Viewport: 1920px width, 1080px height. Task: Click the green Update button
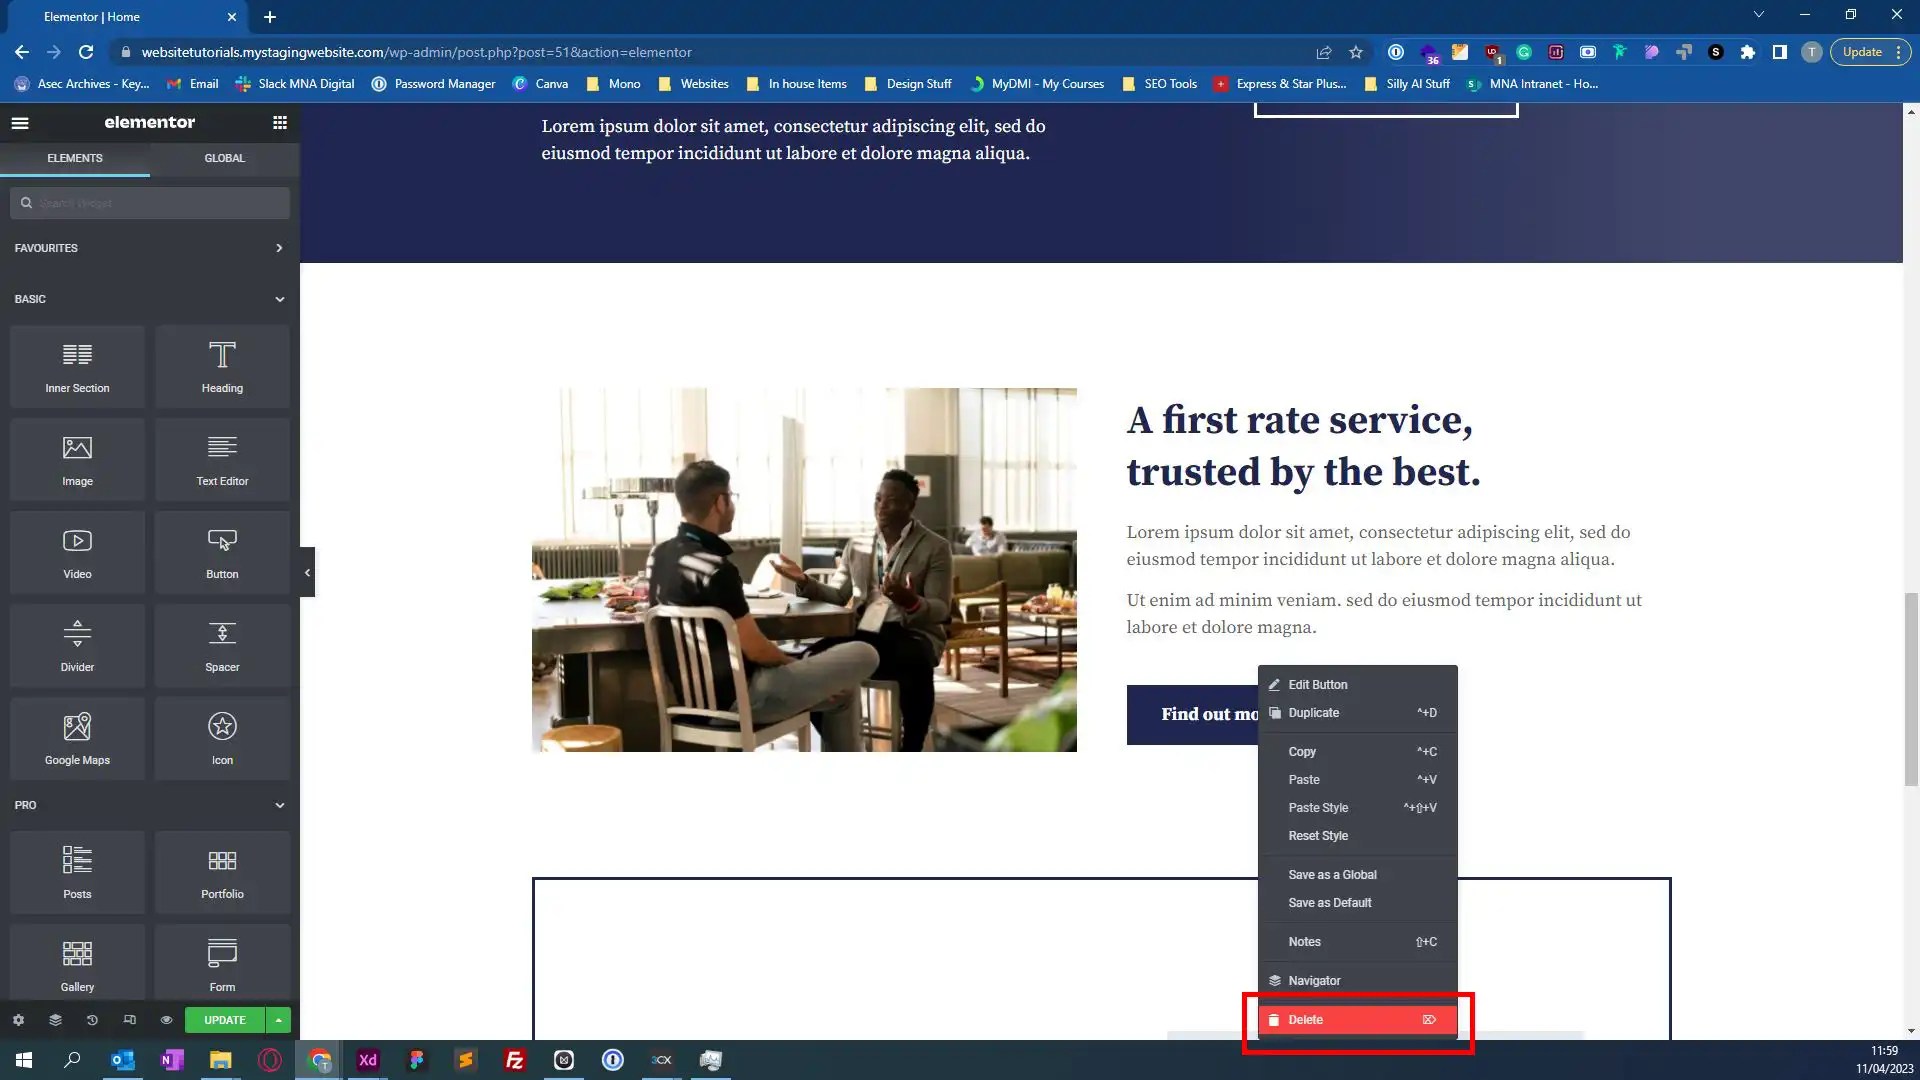pos(224,1020)
